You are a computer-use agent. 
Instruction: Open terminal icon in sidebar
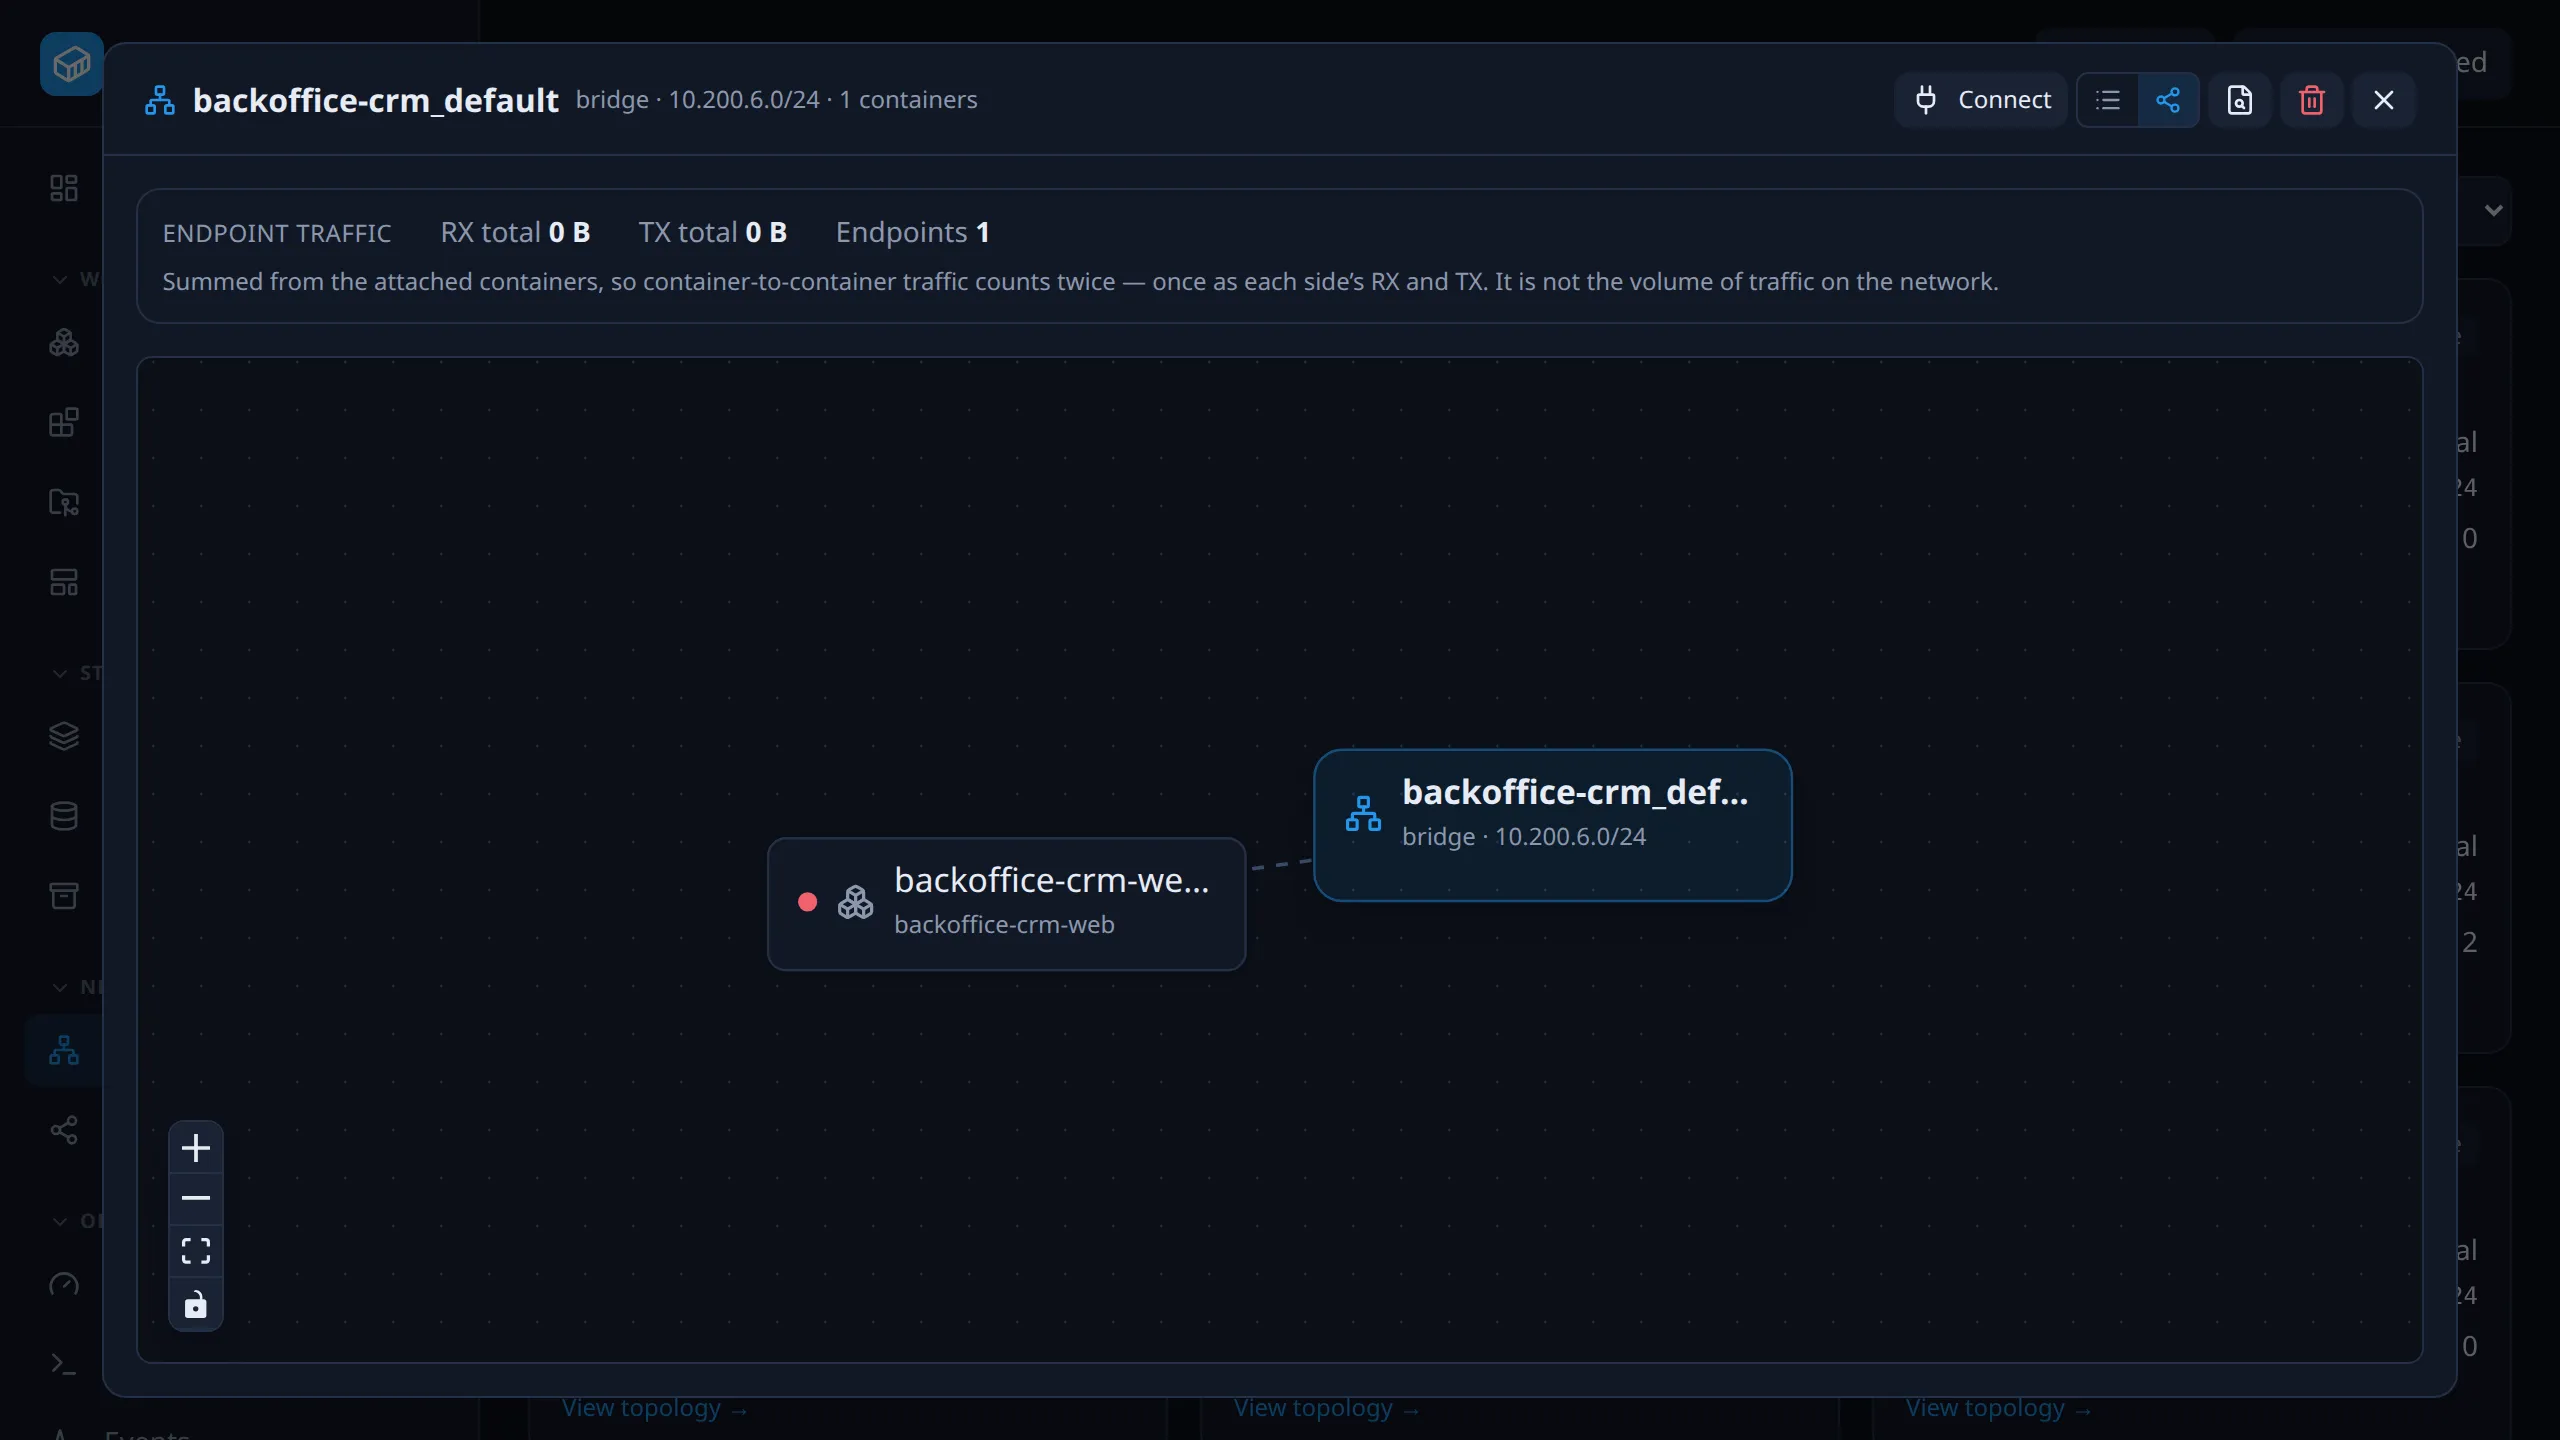[64, 1364]
